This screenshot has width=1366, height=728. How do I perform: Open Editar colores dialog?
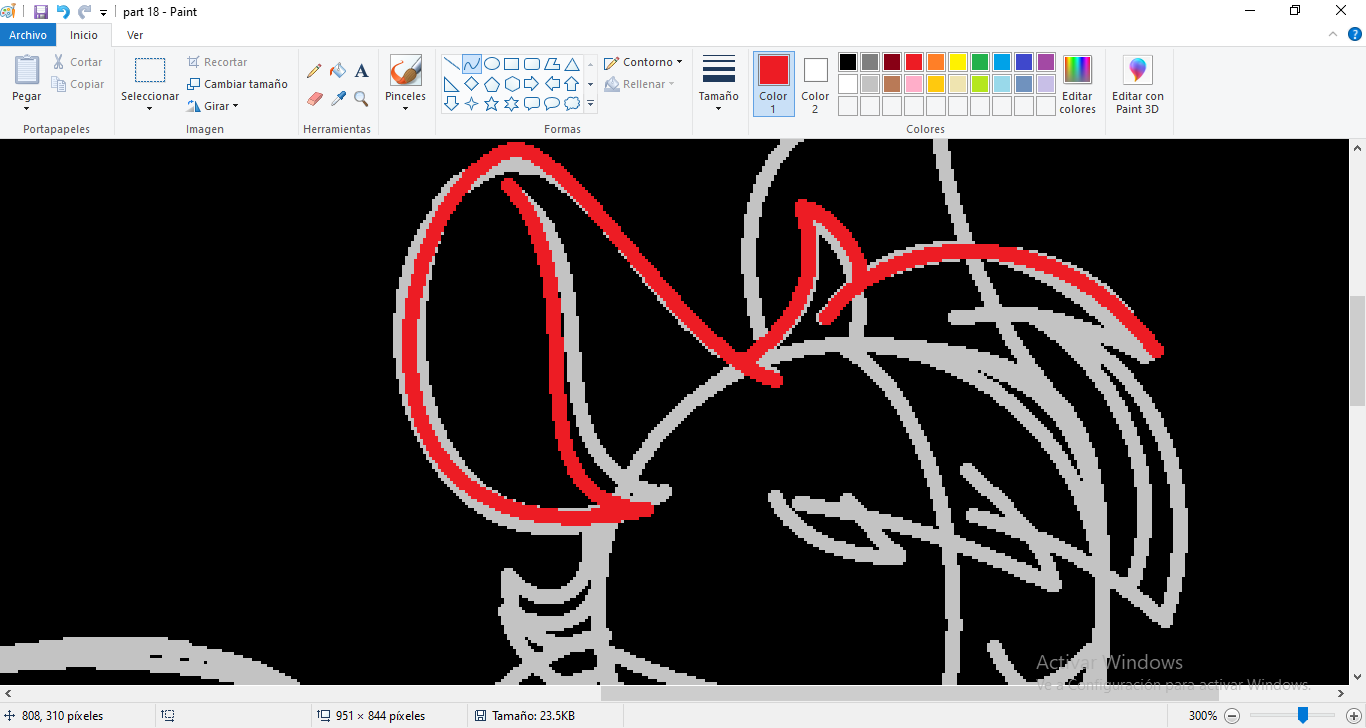point(1077,84)
